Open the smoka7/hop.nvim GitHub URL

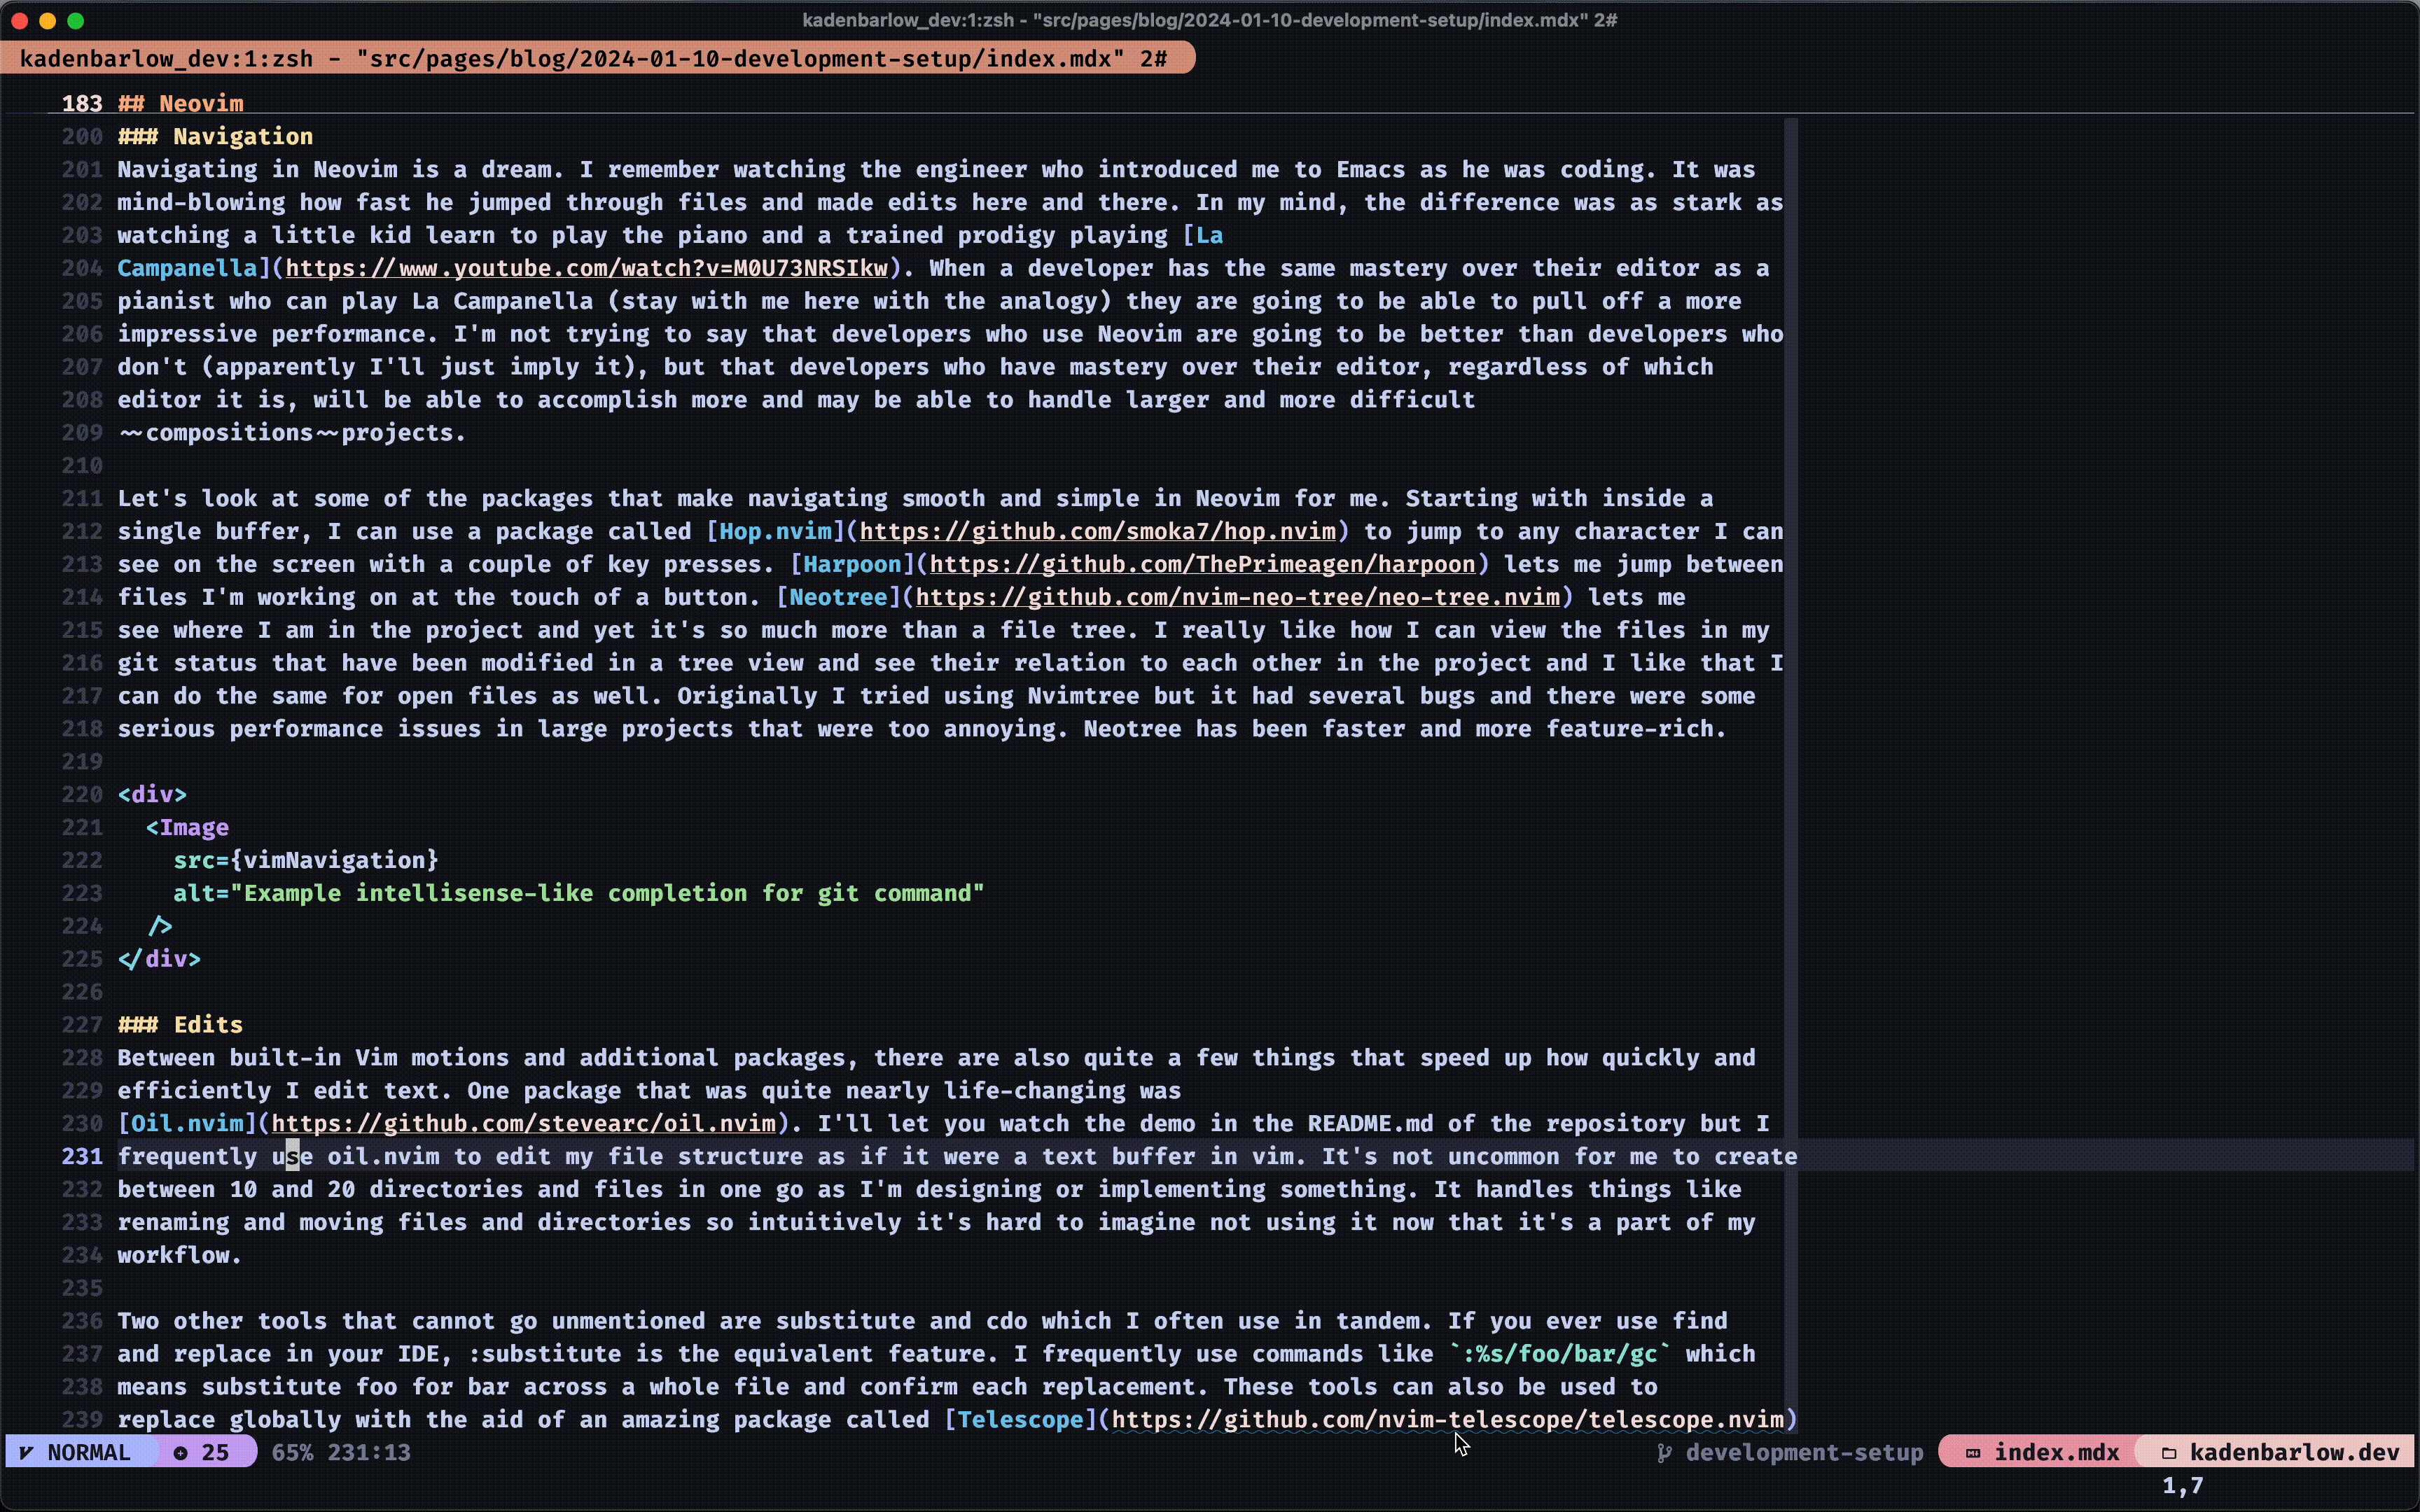pos(1097,531)
